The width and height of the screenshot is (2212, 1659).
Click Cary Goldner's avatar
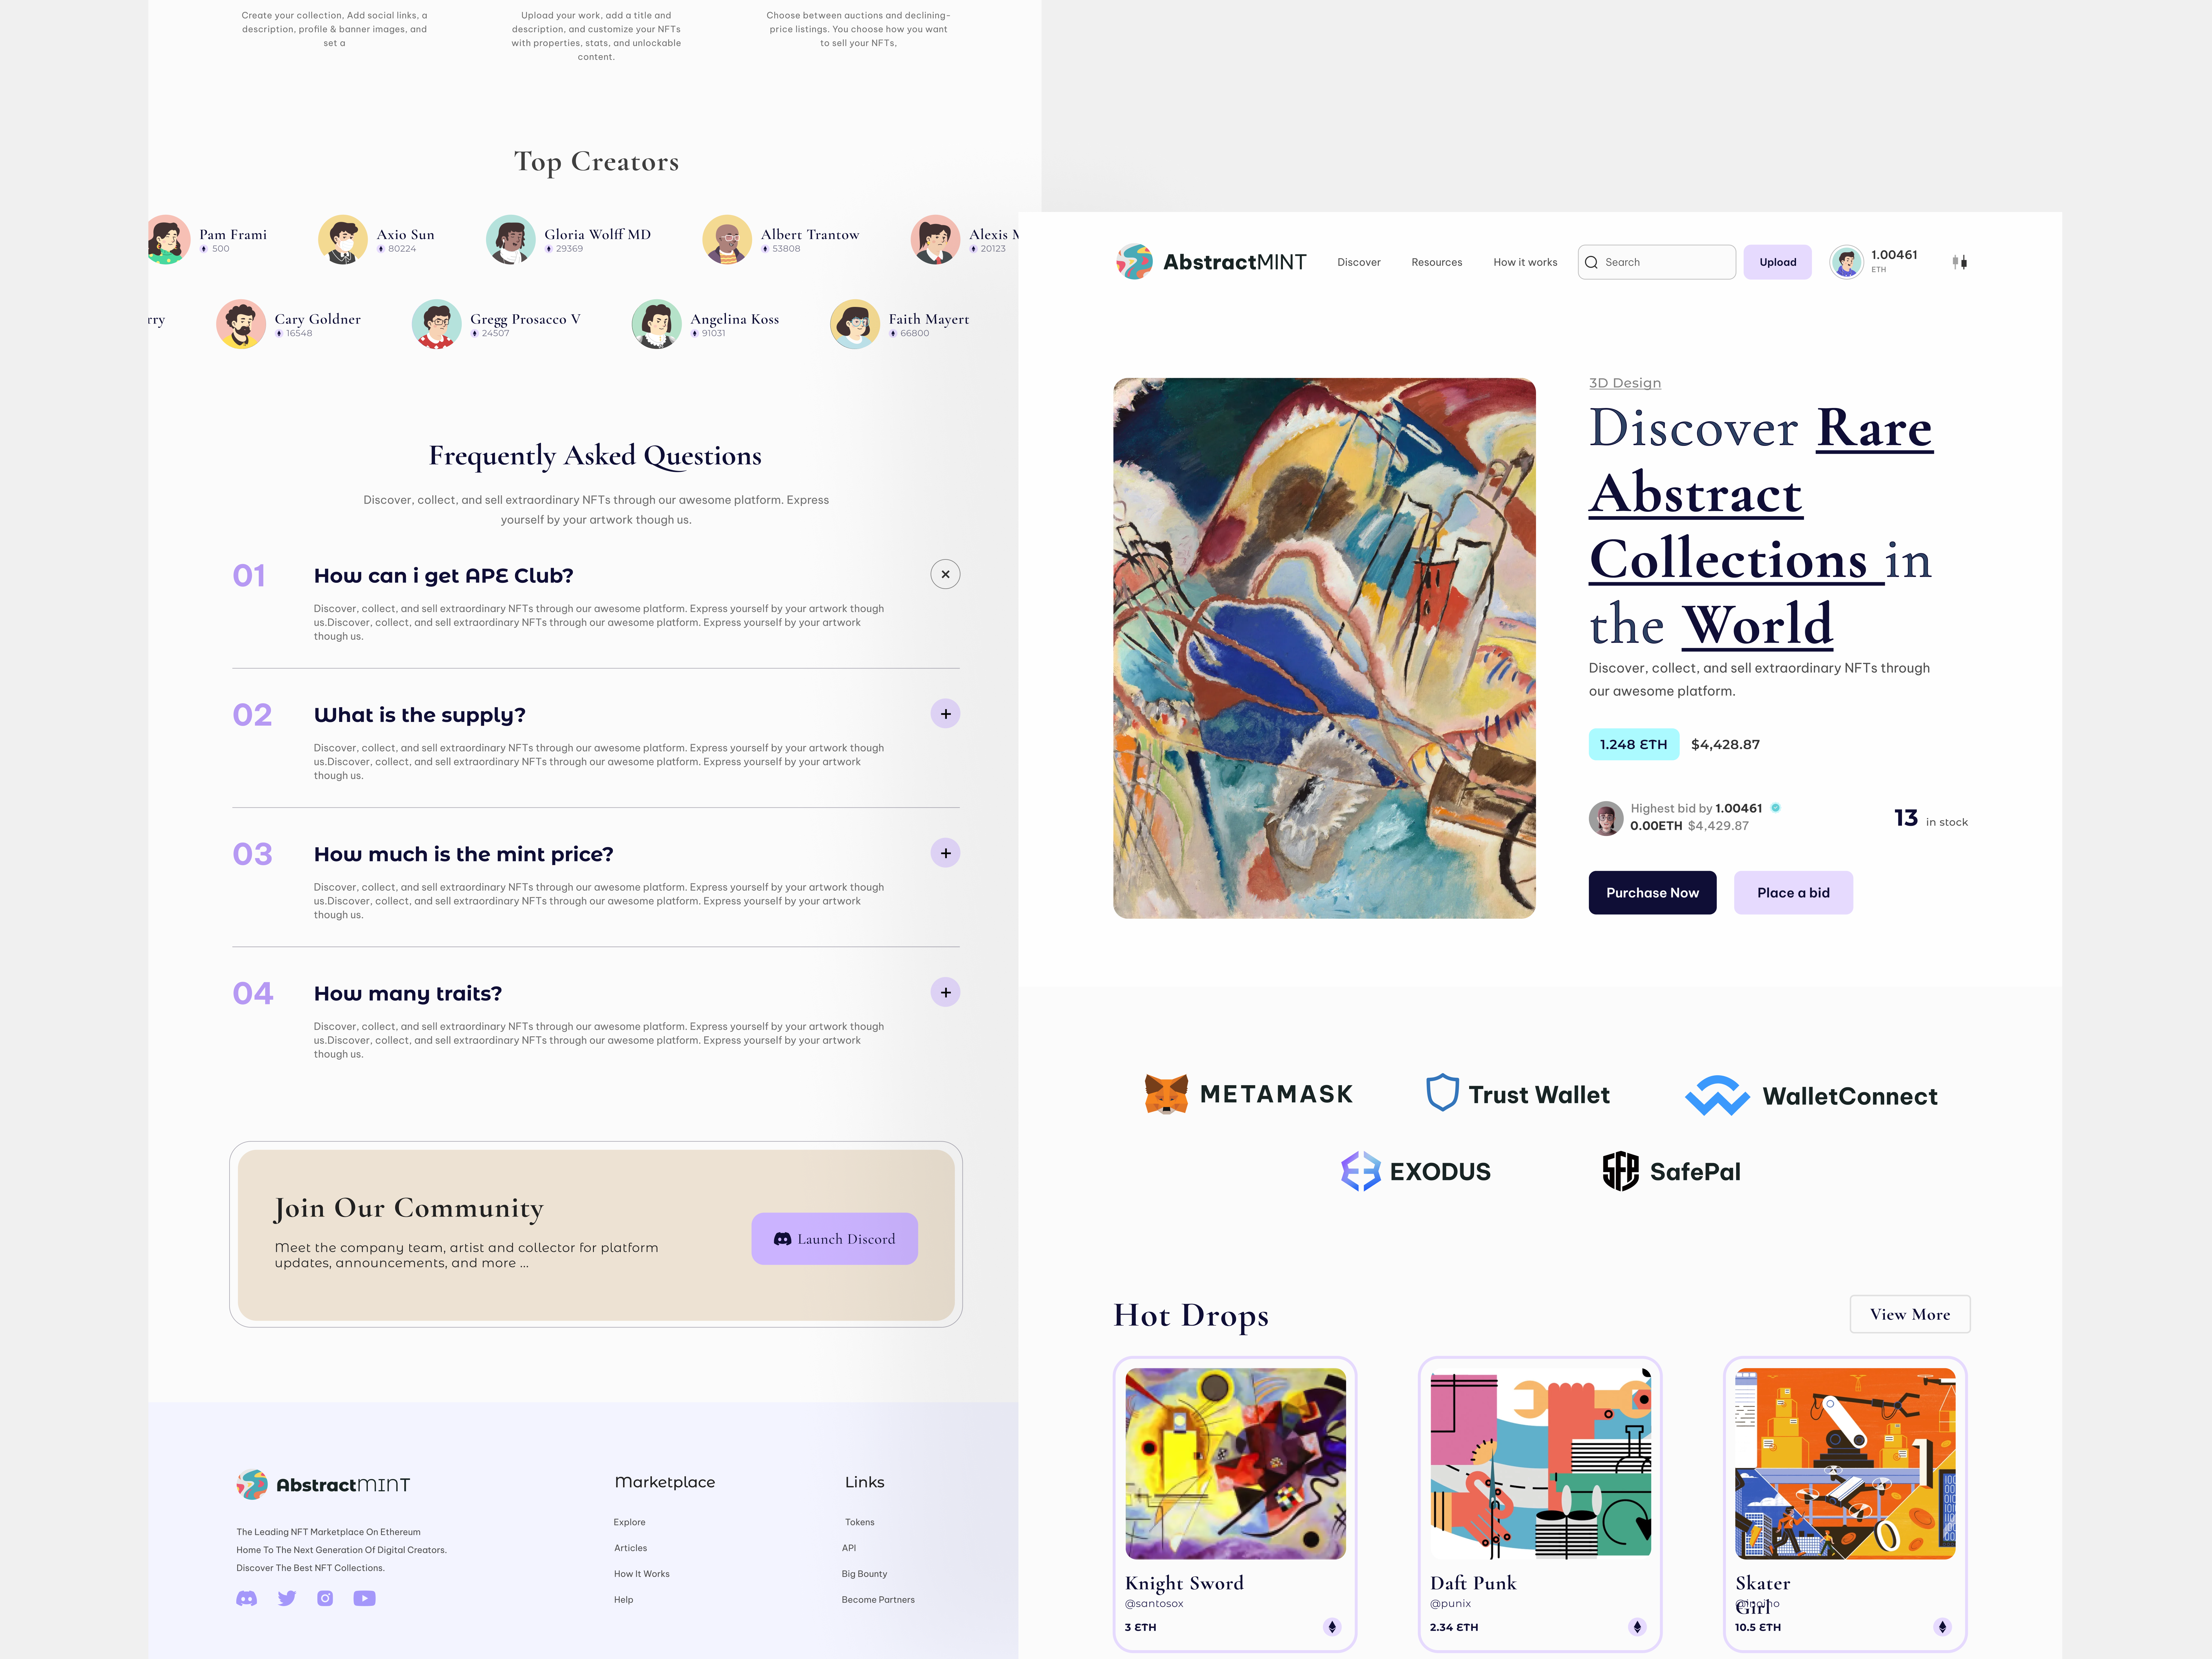click(x=241, y=324)
